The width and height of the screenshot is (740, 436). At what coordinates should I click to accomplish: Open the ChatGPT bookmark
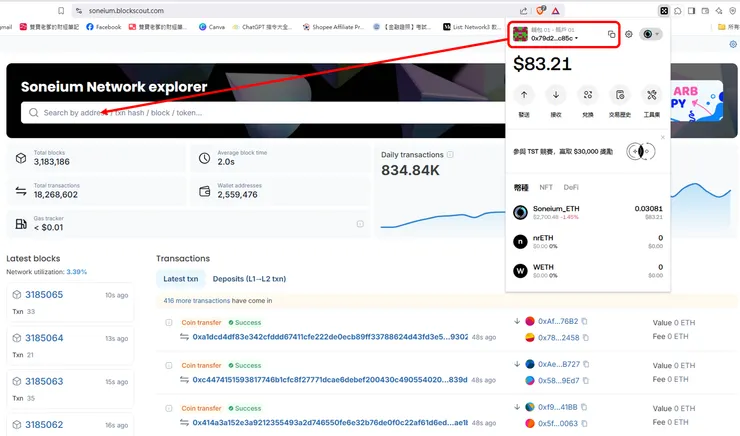(x=262, y=27)
